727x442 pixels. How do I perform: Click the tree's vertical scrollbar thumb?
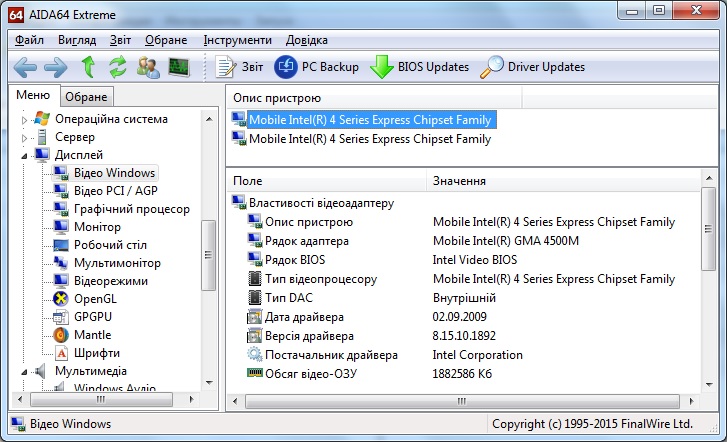click(x=208, y=255)
